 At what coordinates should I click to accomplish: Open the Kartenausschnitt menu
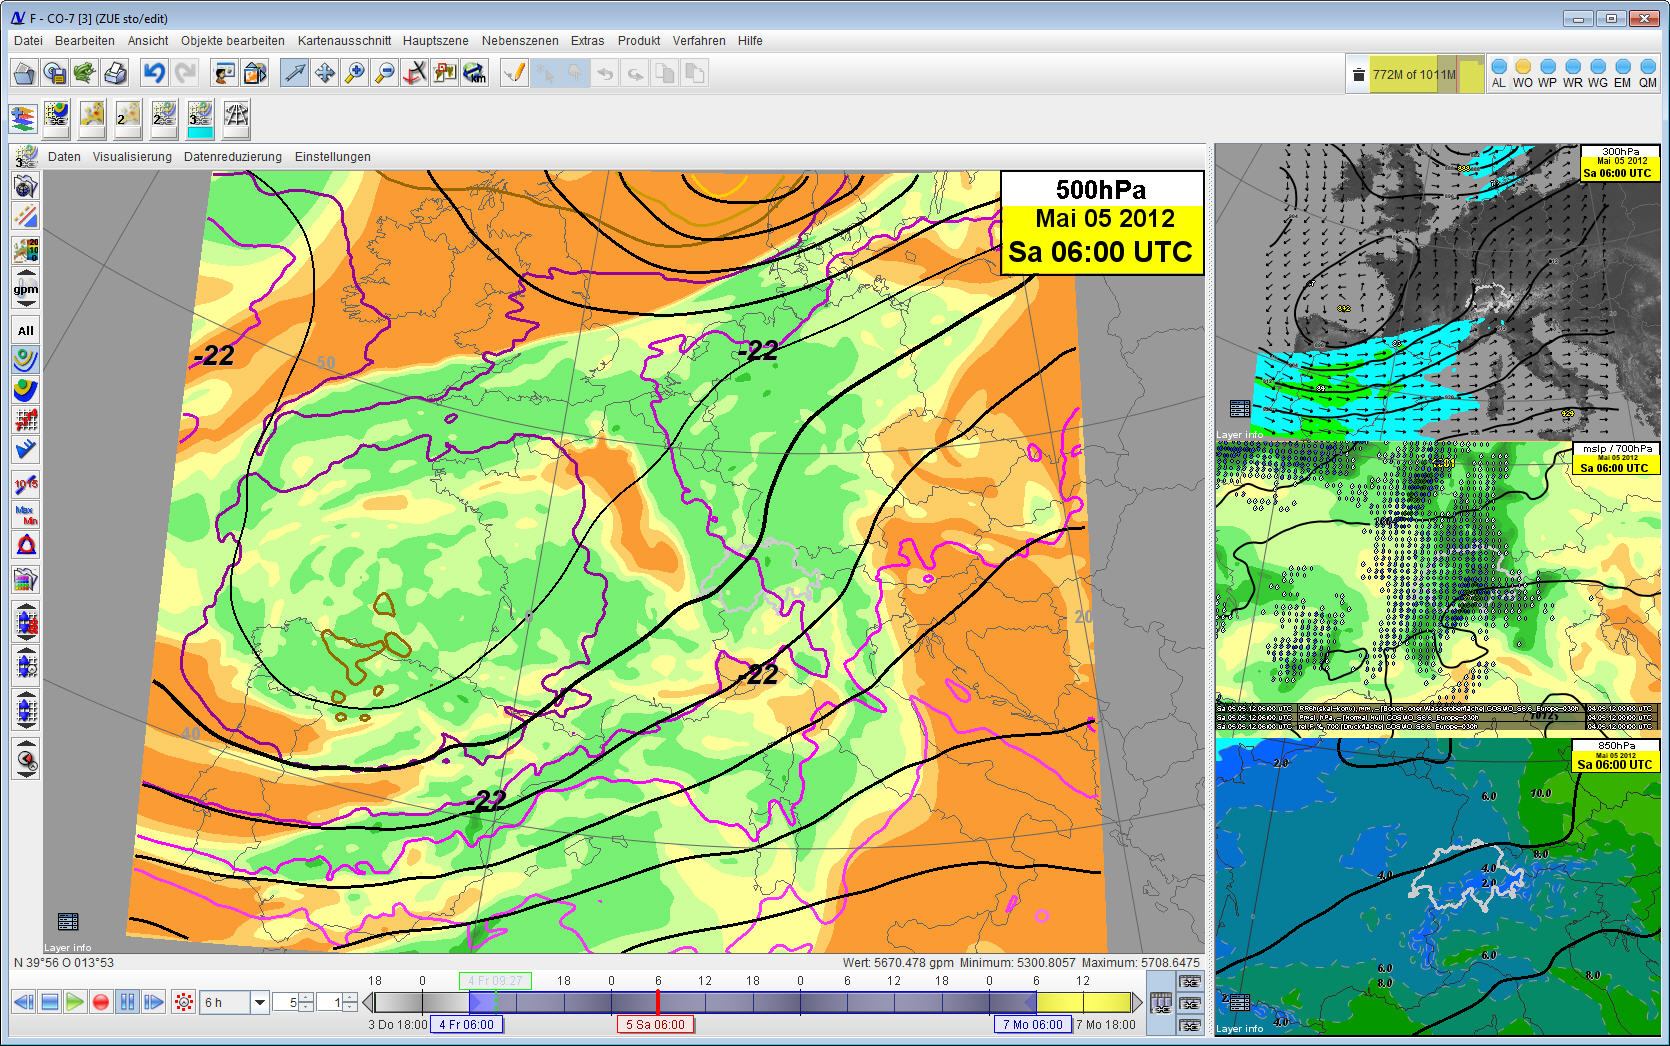click(x=344, y=41)
